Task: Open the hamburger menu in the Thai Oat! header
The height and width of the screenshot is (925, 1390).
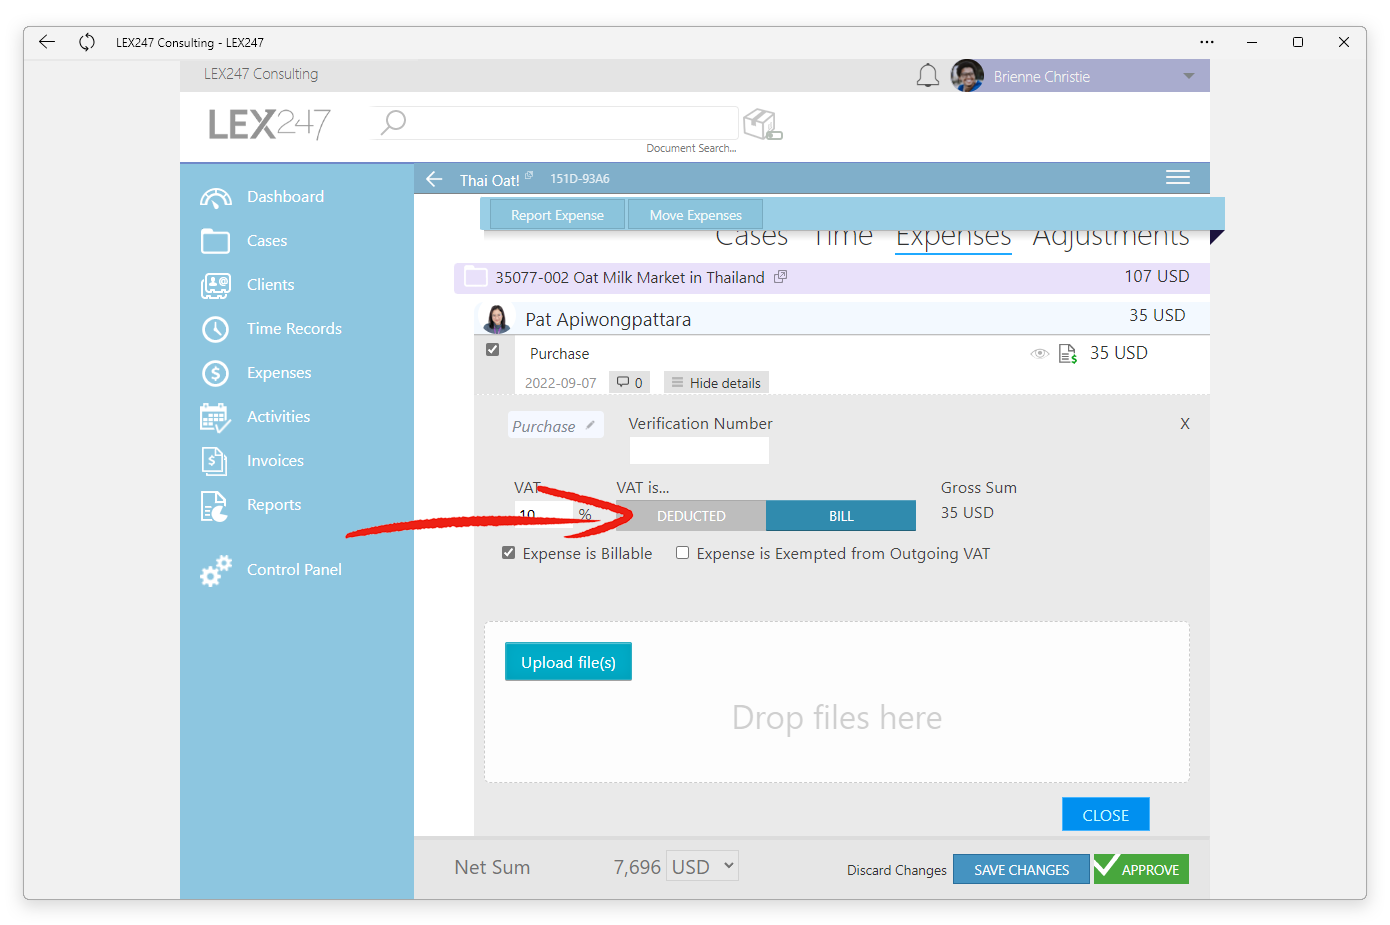Action: click(1178, 177)
